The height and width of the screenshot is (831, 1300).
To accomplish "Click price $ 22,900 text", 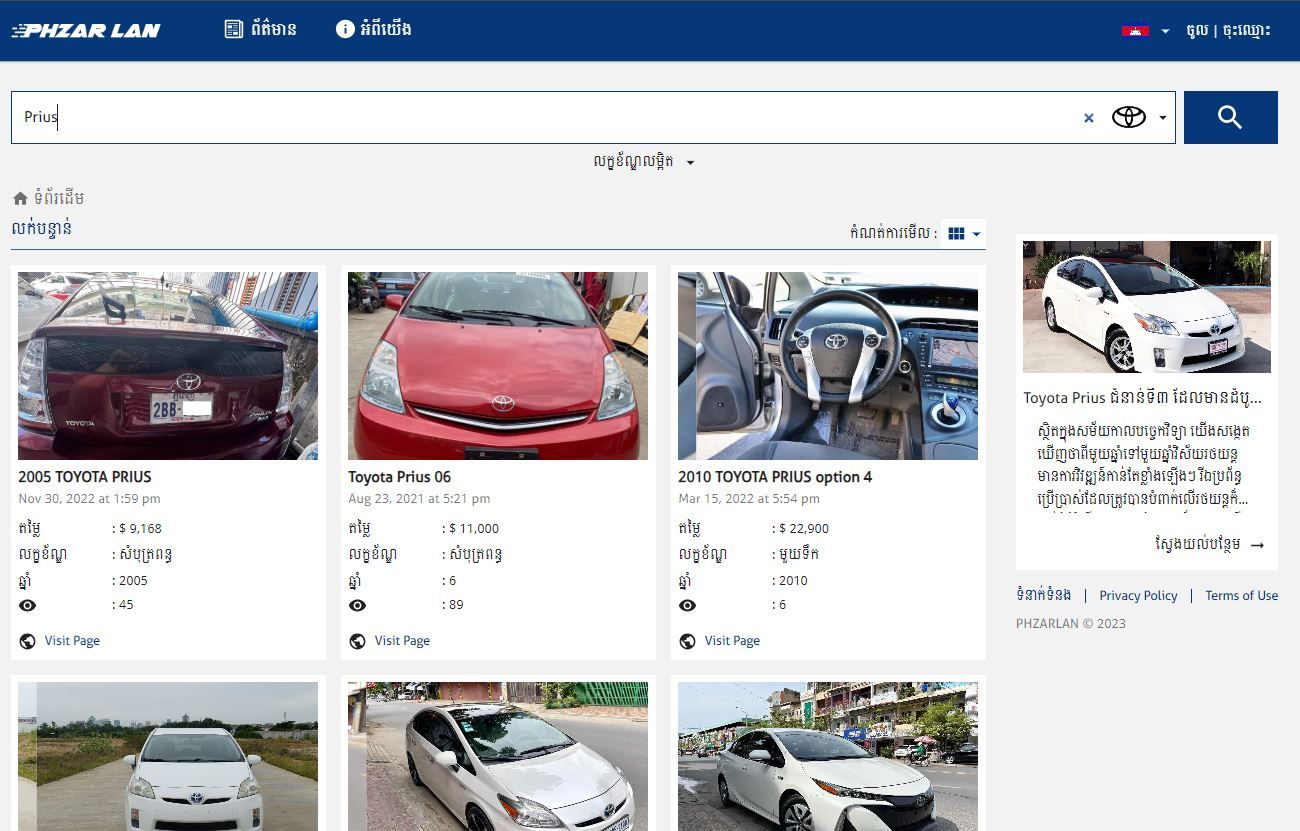I will click(x=804, y=528).
